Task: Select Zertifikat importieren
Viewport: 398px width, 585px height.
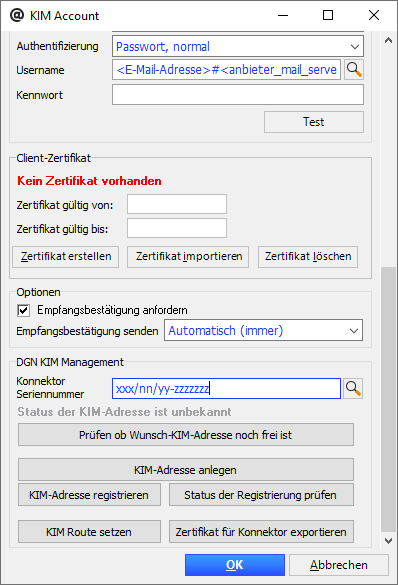Action: pyautogui.click(x=188, y=256)
